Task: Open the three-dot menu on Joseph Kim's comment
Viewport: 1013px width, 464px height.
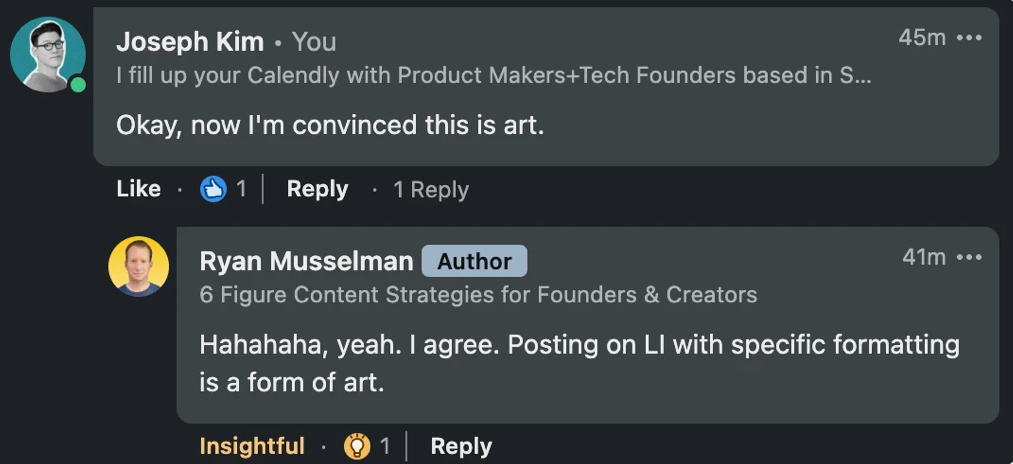Action: (969, 38)
